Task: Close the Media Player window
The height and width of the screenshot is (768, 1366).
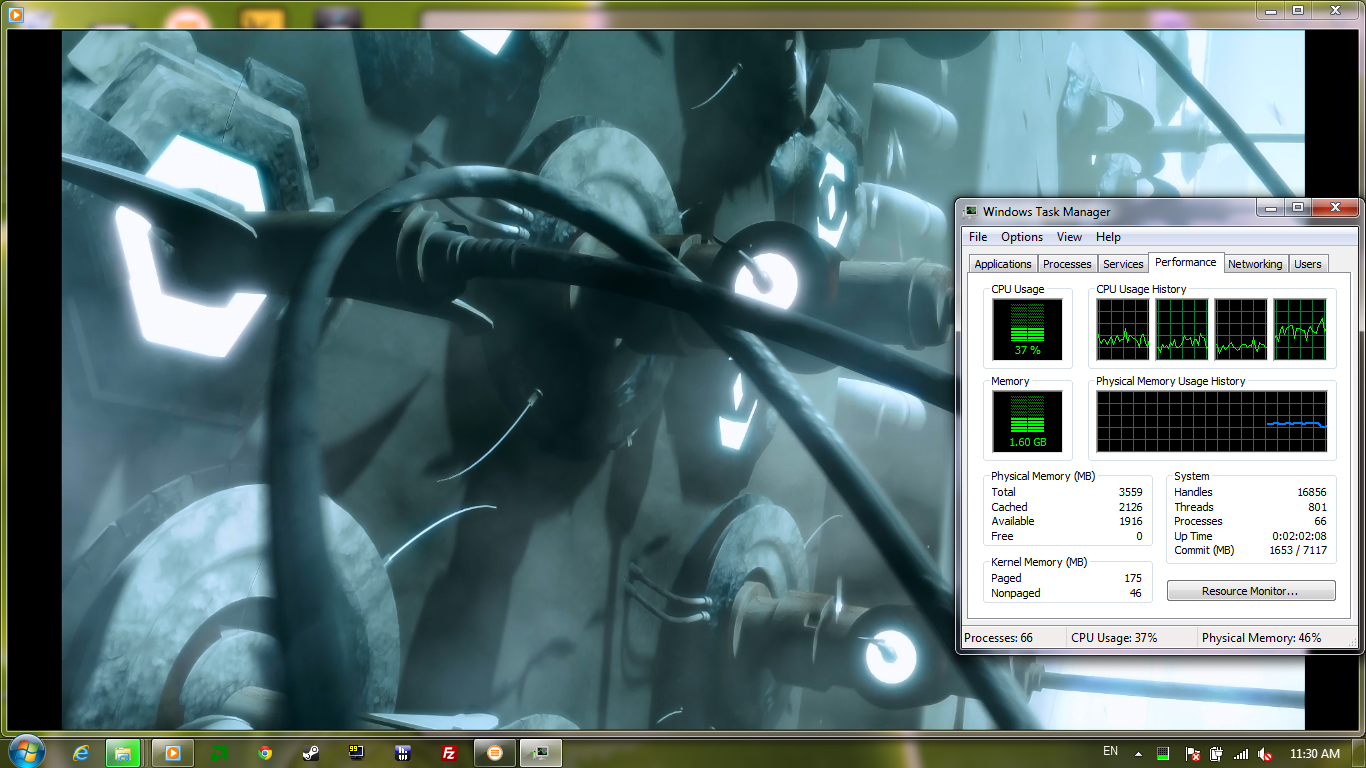Action: 1334,9
